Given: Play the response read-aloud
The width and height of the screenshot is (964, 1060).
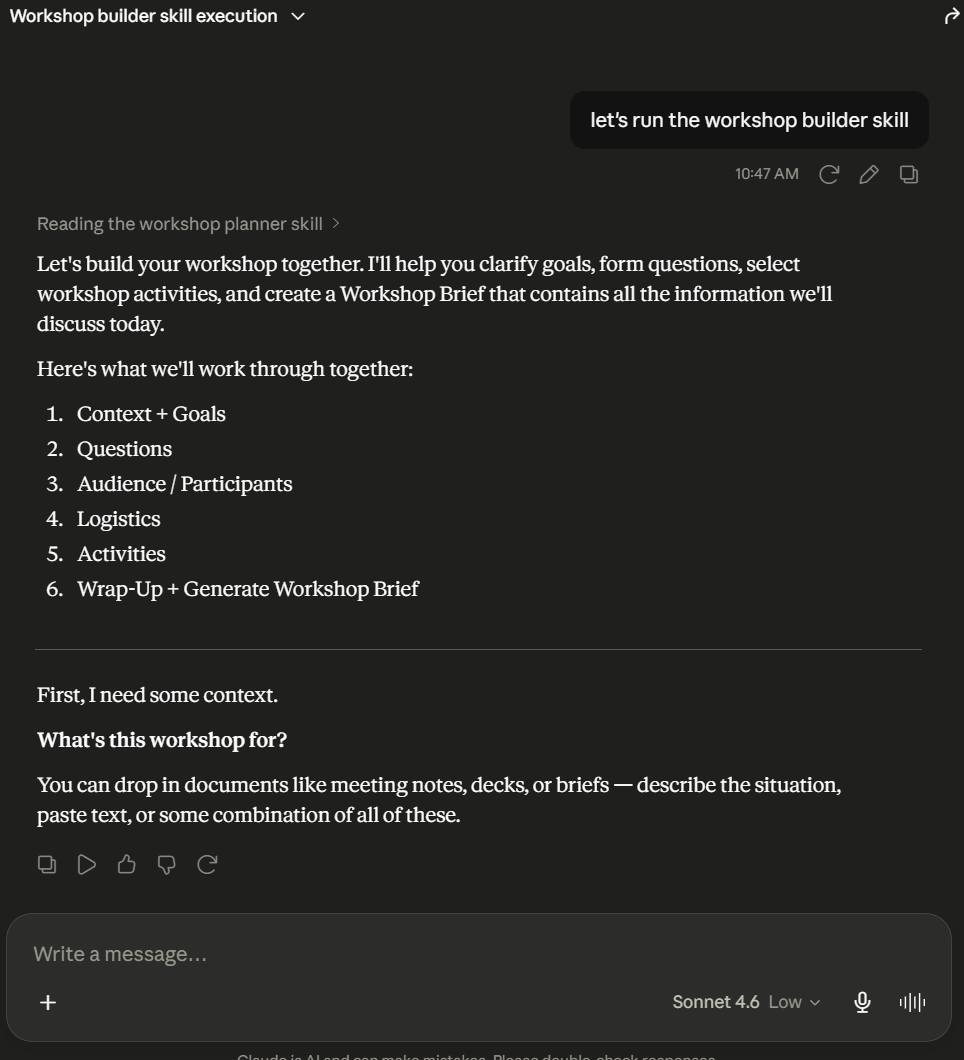Looking at the screenshot, I should (87, 864).
